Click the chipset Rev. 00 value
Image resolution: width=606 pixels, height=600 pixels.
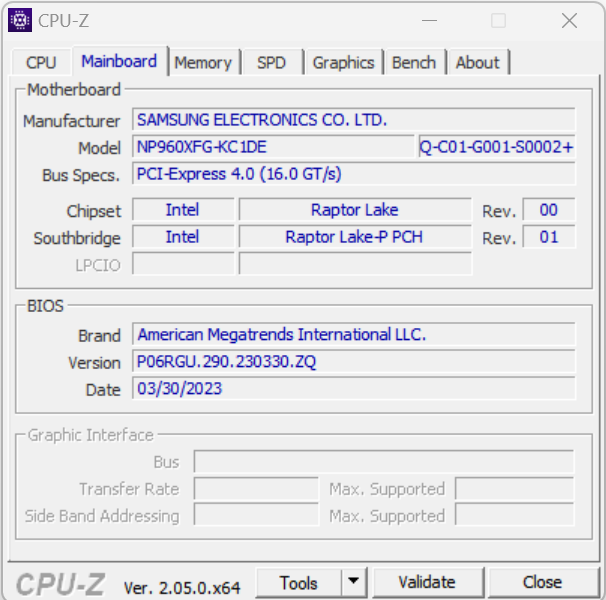point(548,210)
